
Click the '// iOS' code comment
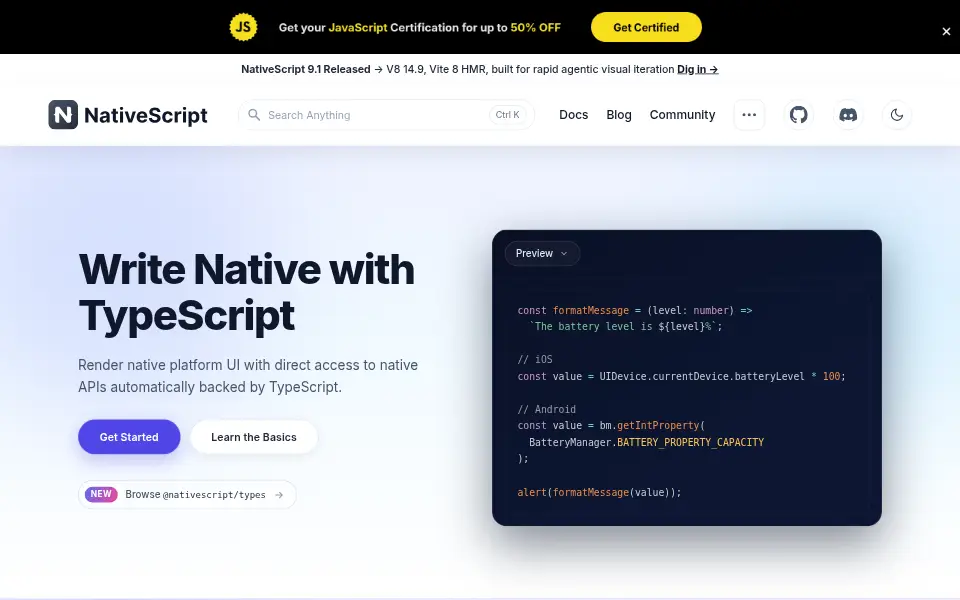535,359
